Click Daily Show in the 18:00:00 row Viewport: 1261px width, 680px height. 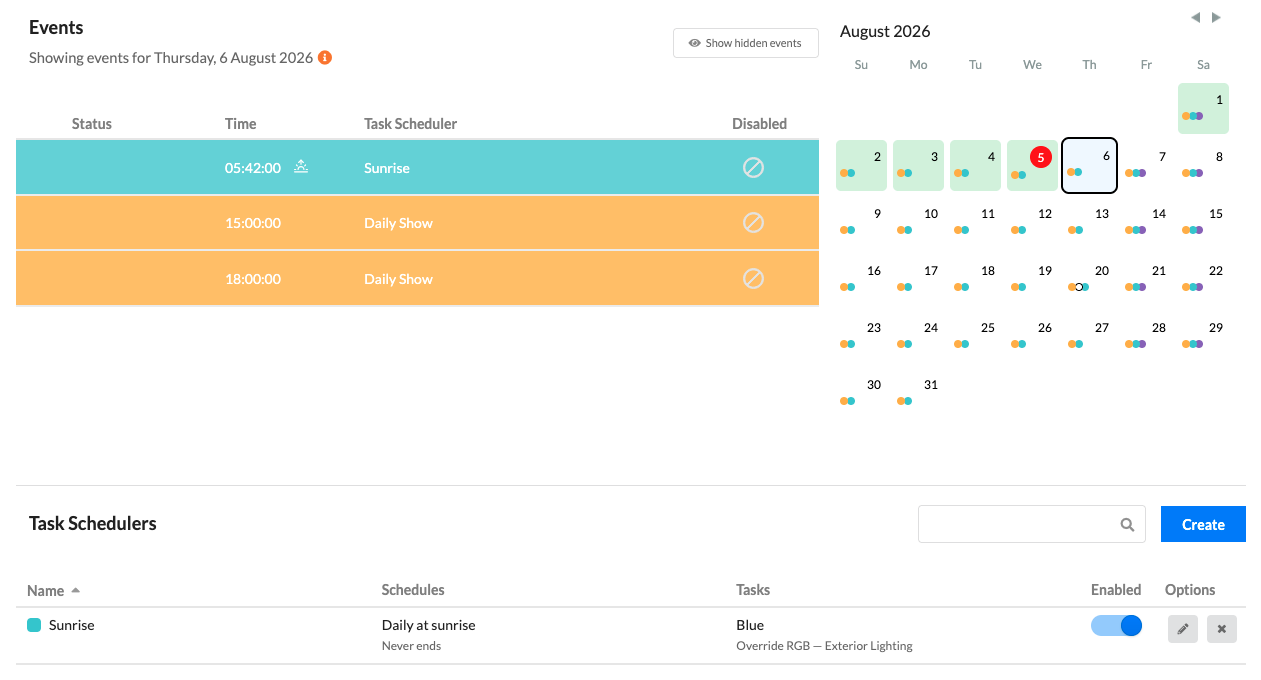click(x=398, y=279)
